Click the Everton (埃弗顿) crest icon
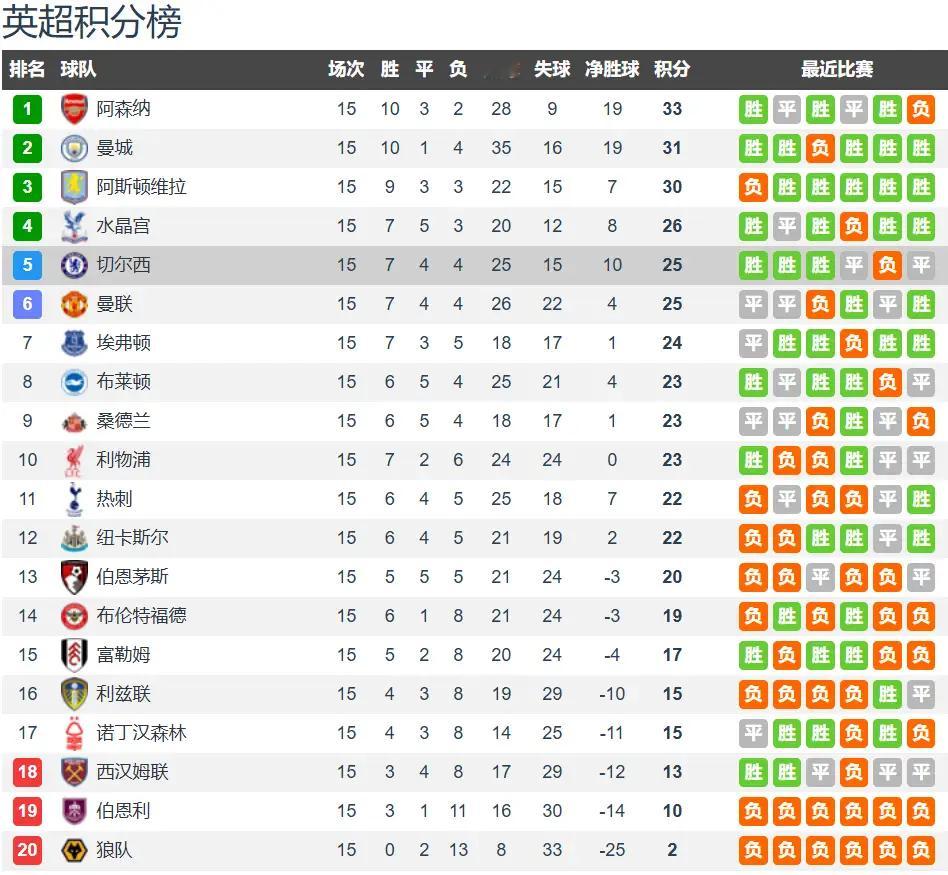Image resolution: width=948 pixels, height=875 pixels. (x=74, y=343)
